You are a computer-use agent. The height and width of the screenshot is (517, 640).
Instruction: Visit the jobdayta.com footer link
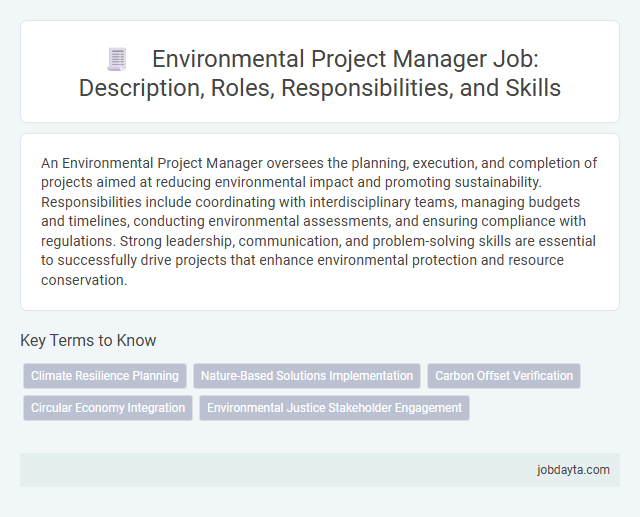pyautogui.click(x=573, y=470)
